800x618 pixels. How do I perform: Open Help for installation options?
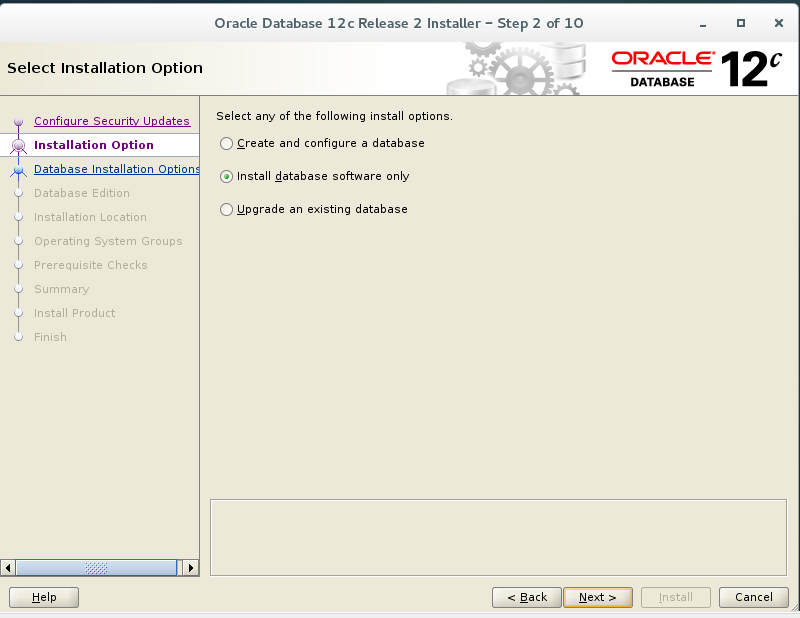(x=43, y=597)
